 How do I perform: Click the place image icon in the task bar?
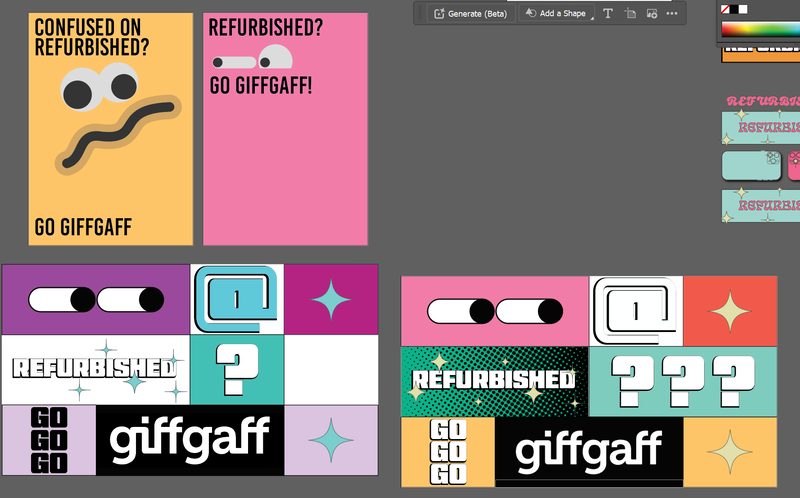coord(652,14)
